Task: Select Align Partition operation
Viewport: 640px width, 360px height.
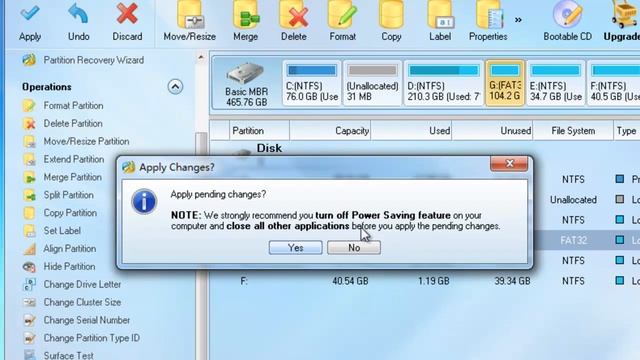Action: 70,249
